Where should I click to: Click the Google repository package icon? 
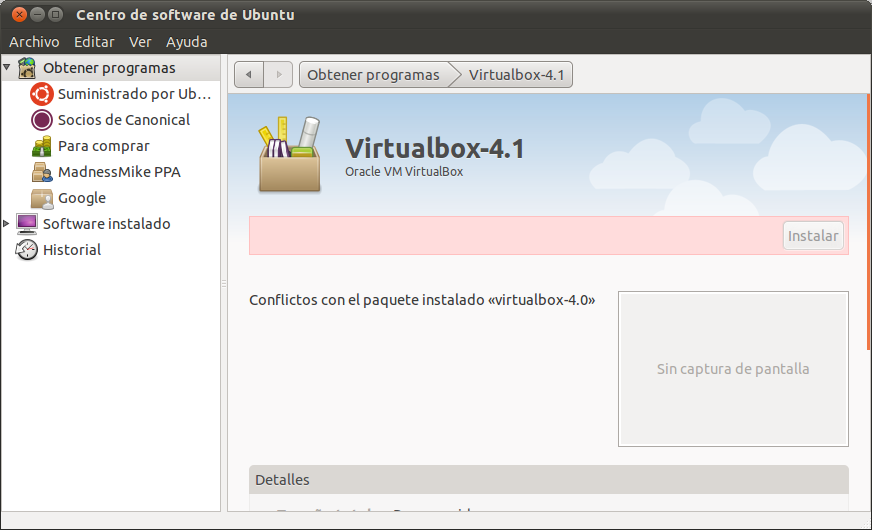coord(42,199)
